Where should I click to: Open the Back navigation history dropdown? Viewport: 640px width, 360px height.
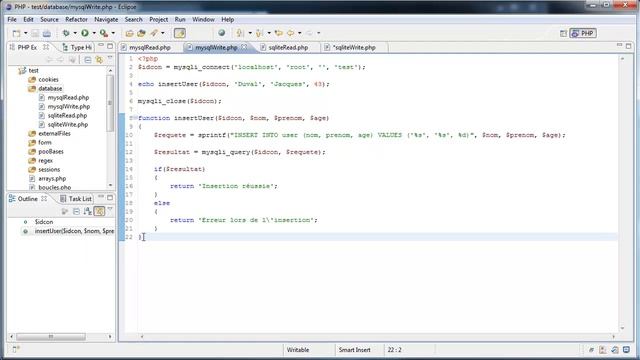point(300,33)
